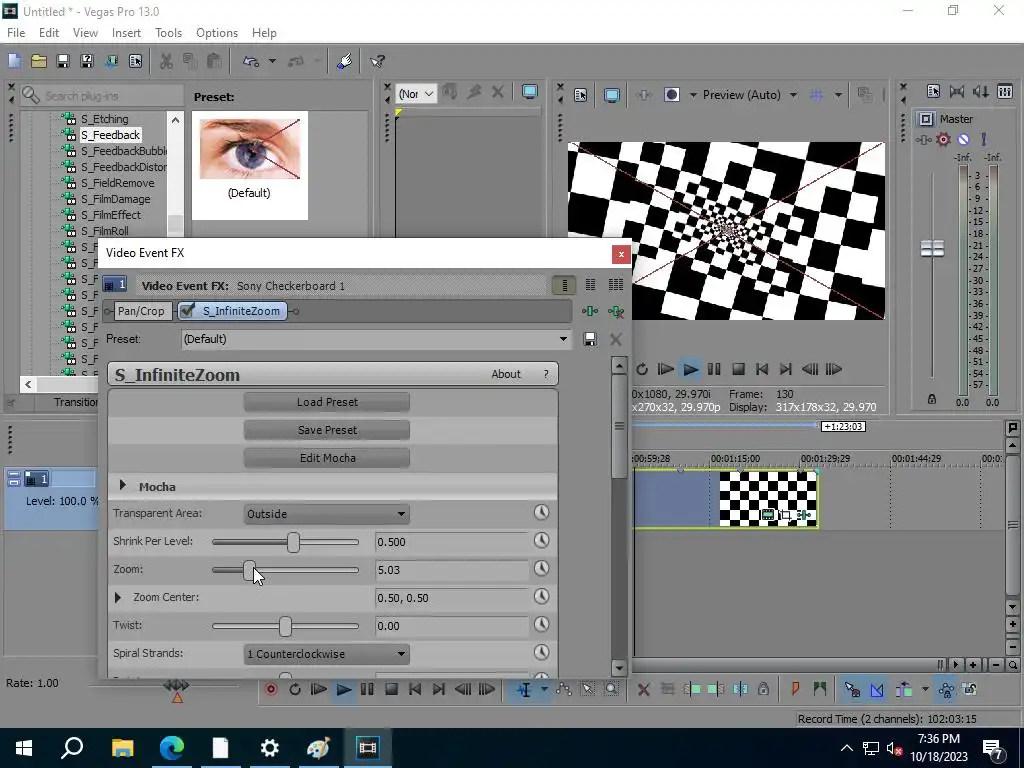The image size is (1024, 768).
Task: Save the FX preset with floppy icon
Action: (590, 339)
